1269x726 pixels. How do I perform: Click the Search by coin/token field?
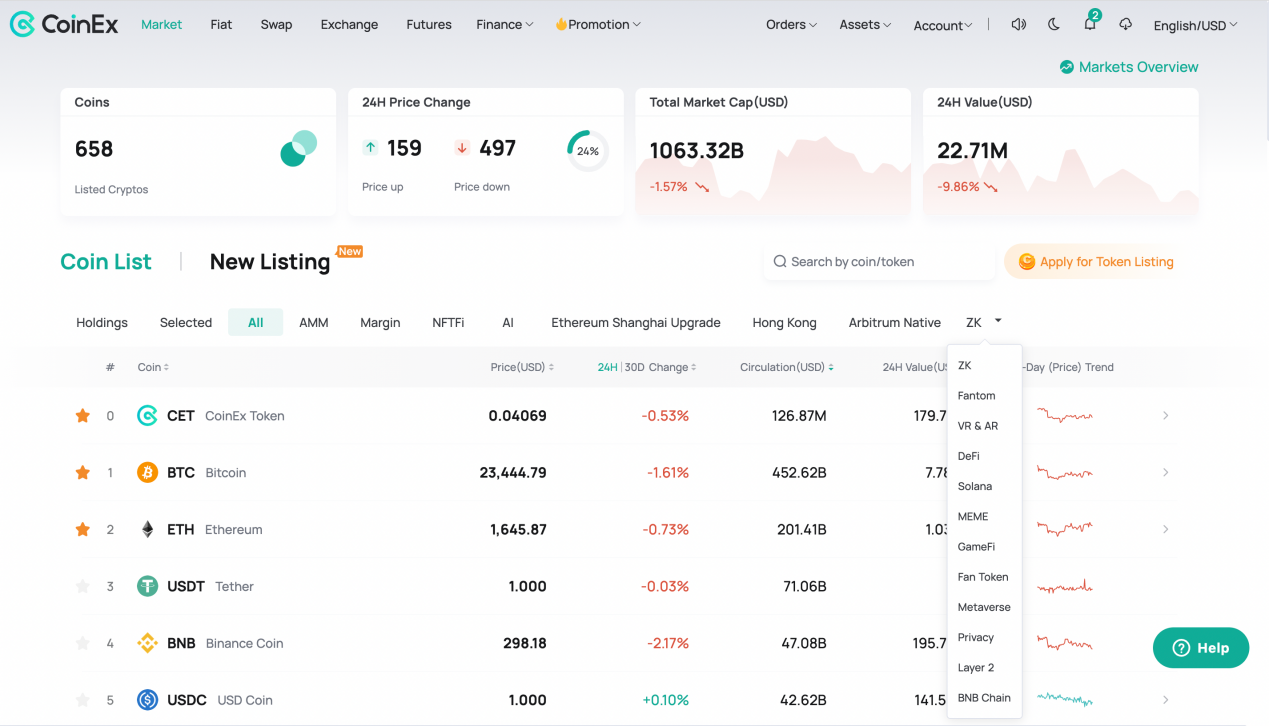(875, 262)
